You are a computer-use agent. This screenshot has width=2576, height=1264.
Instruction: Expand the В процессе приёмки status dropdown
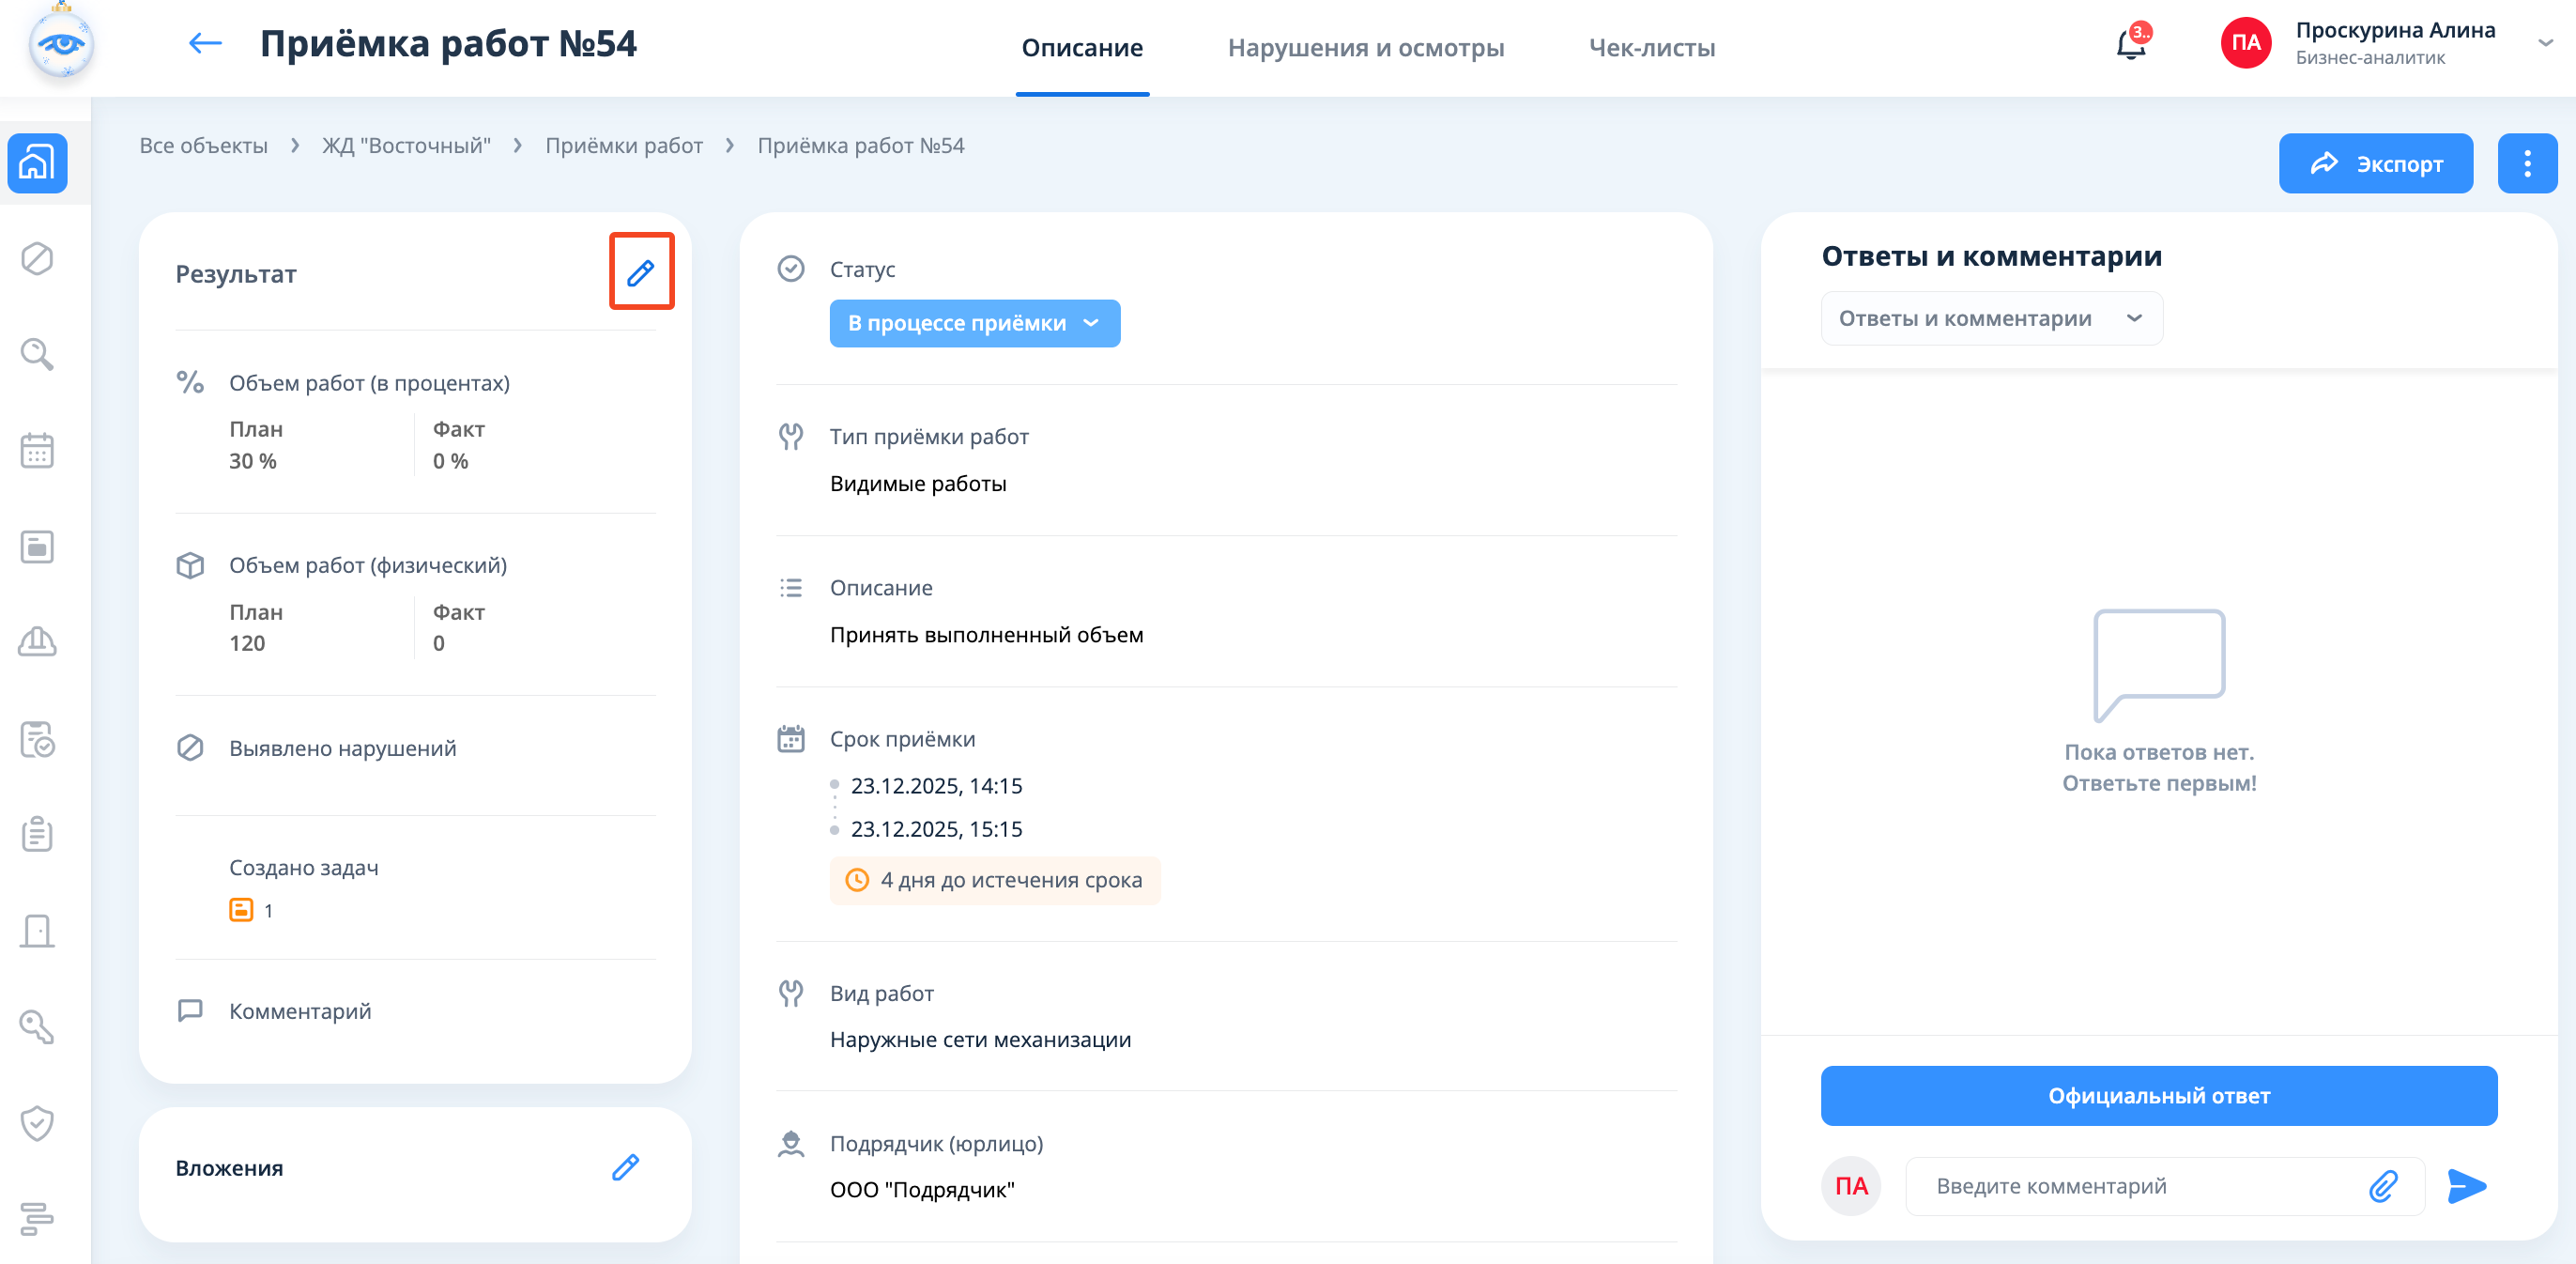pos(974,323)
